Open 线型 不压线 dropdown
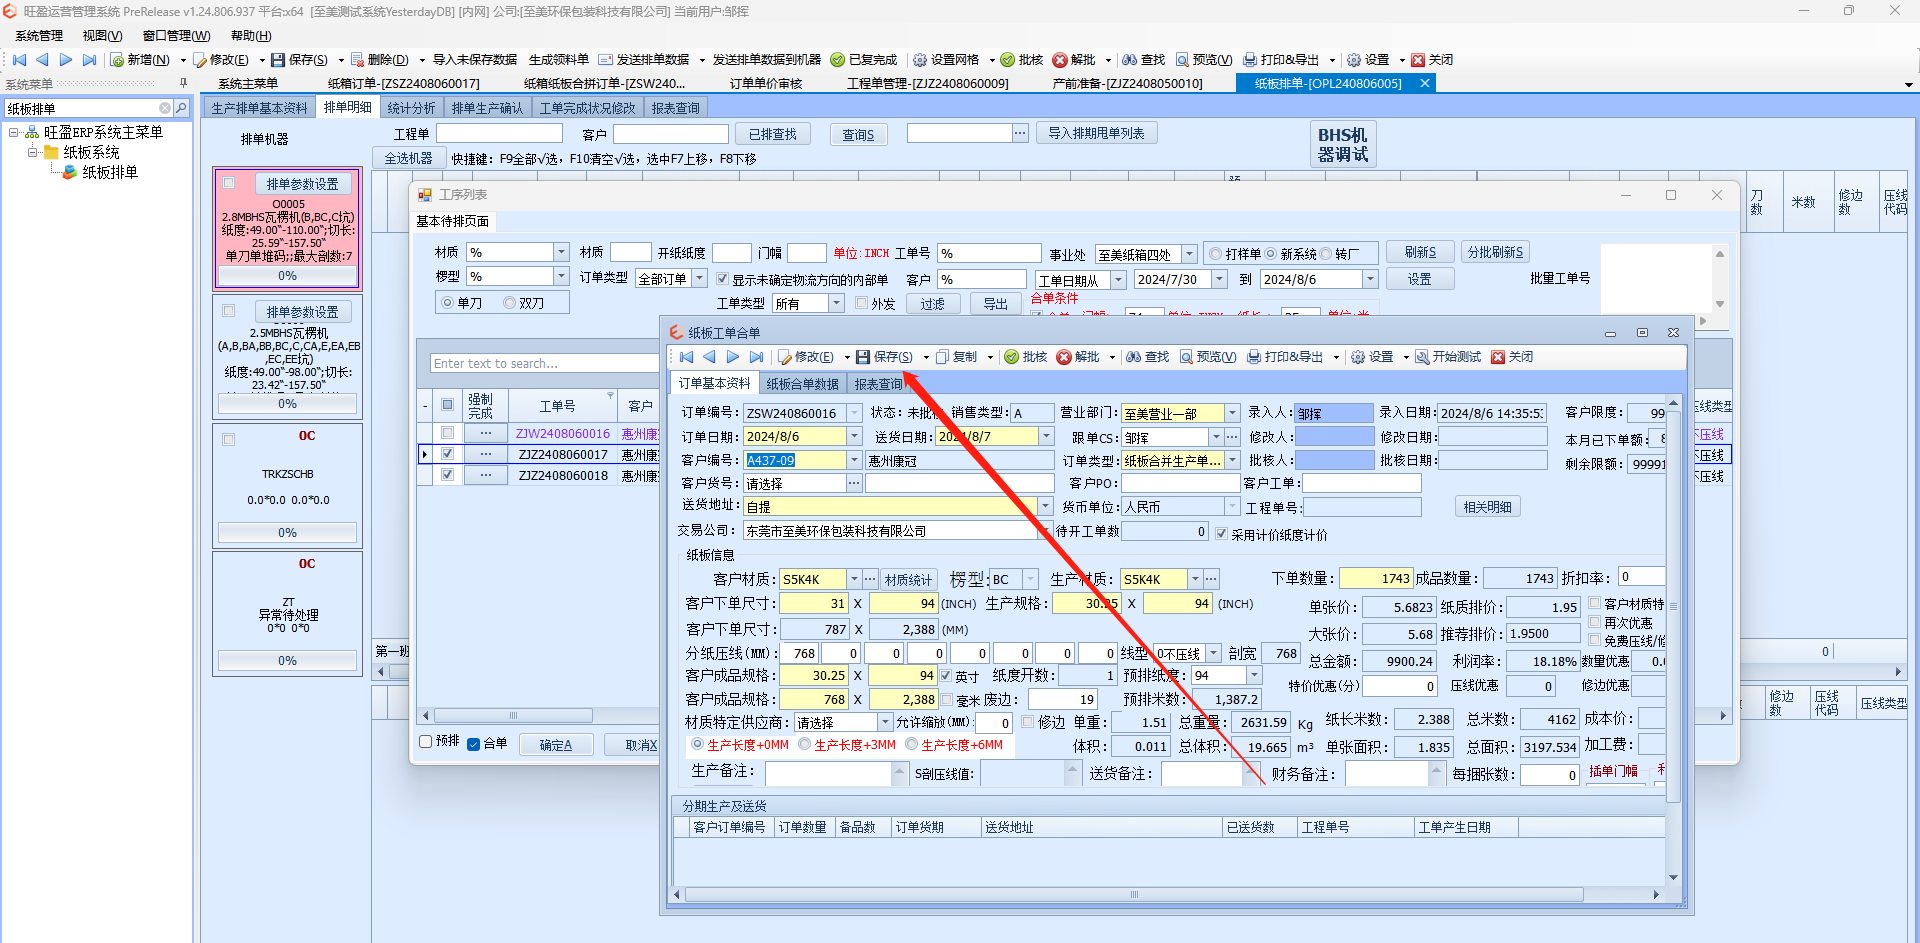The width and height of the screenshot is (1920, 943). 1214,653
